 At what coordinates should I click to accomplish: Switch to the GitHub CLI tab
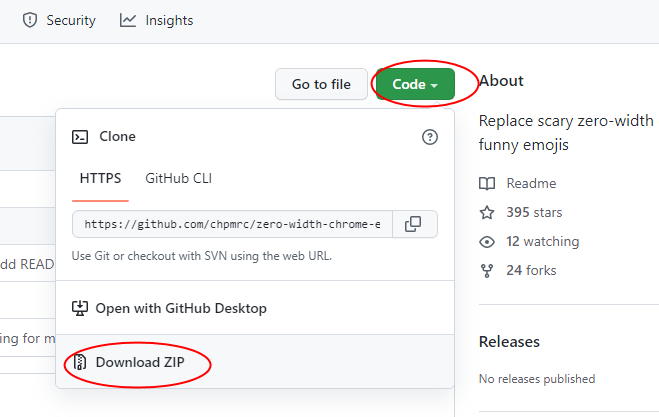tap(179, 179)
